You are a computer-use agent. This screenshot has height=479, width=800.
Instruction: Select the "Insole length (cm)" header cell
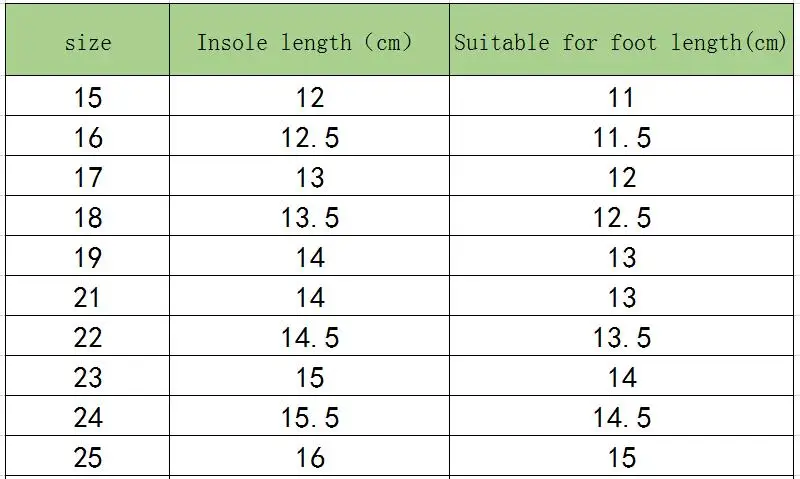pos(304,42)
